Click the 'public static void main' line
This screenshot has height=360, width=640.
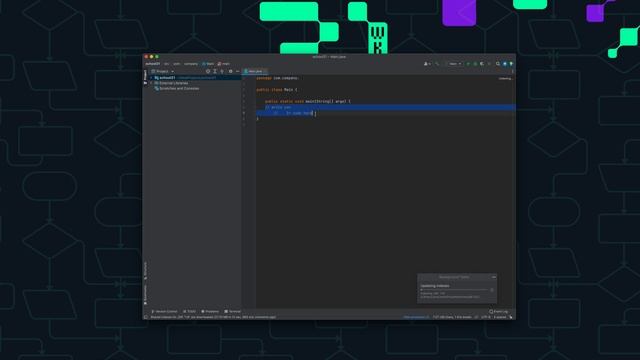click(x=308, y=101)
